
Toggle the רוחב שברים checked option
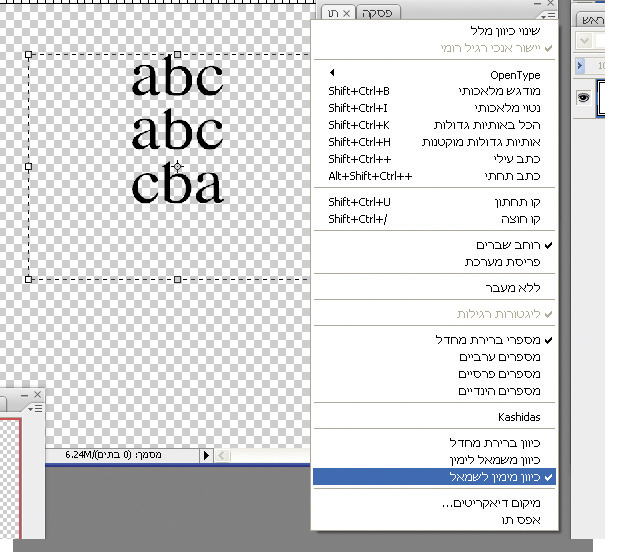(x=510, y=245)
